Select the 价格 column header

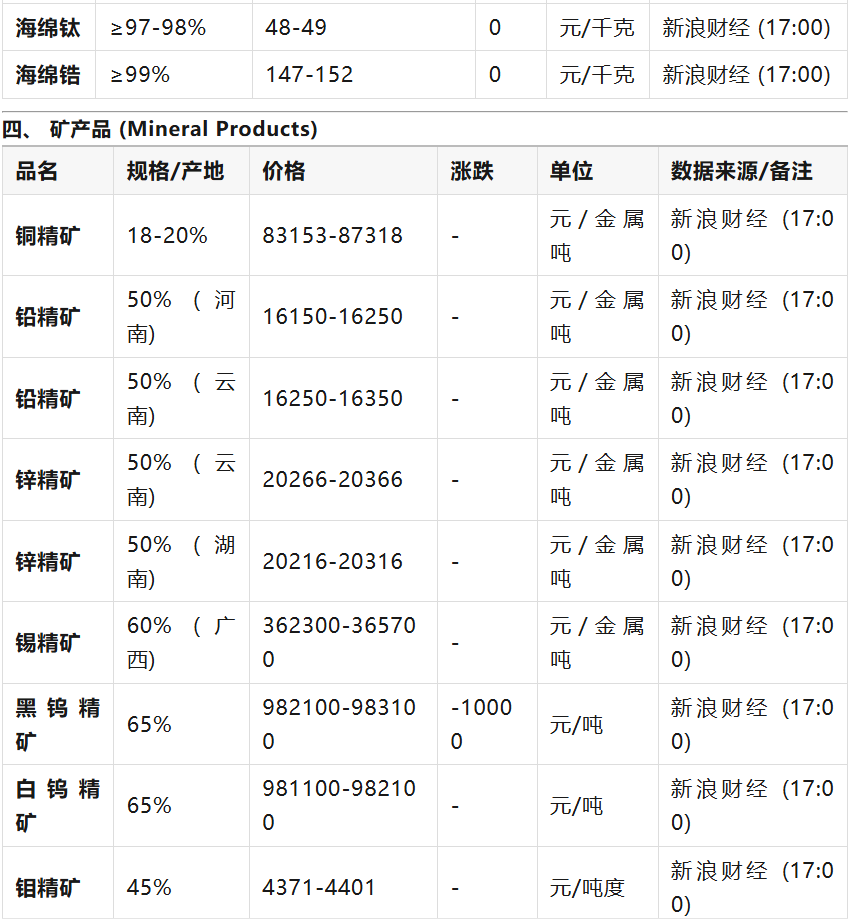click(284, 171)
